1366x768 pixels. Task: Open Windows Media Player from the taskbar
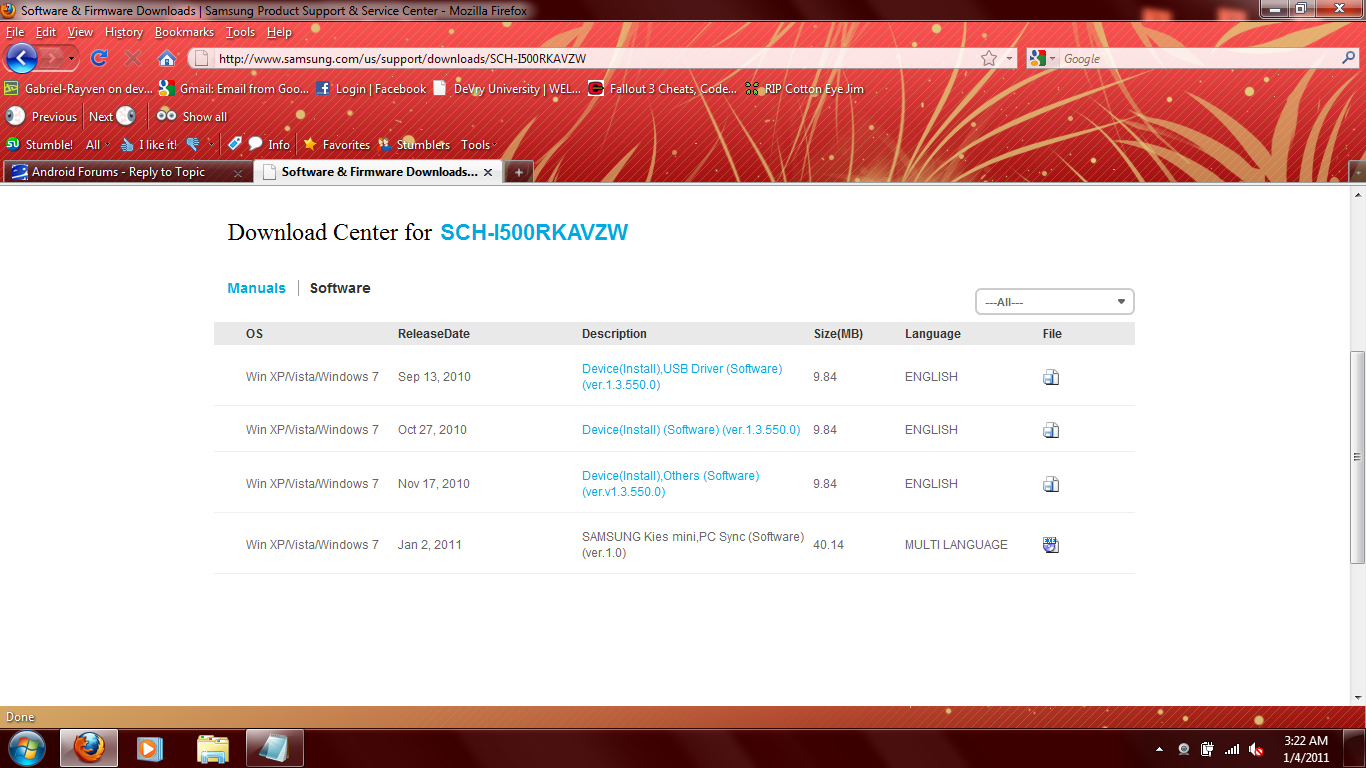tap(149, 747)
